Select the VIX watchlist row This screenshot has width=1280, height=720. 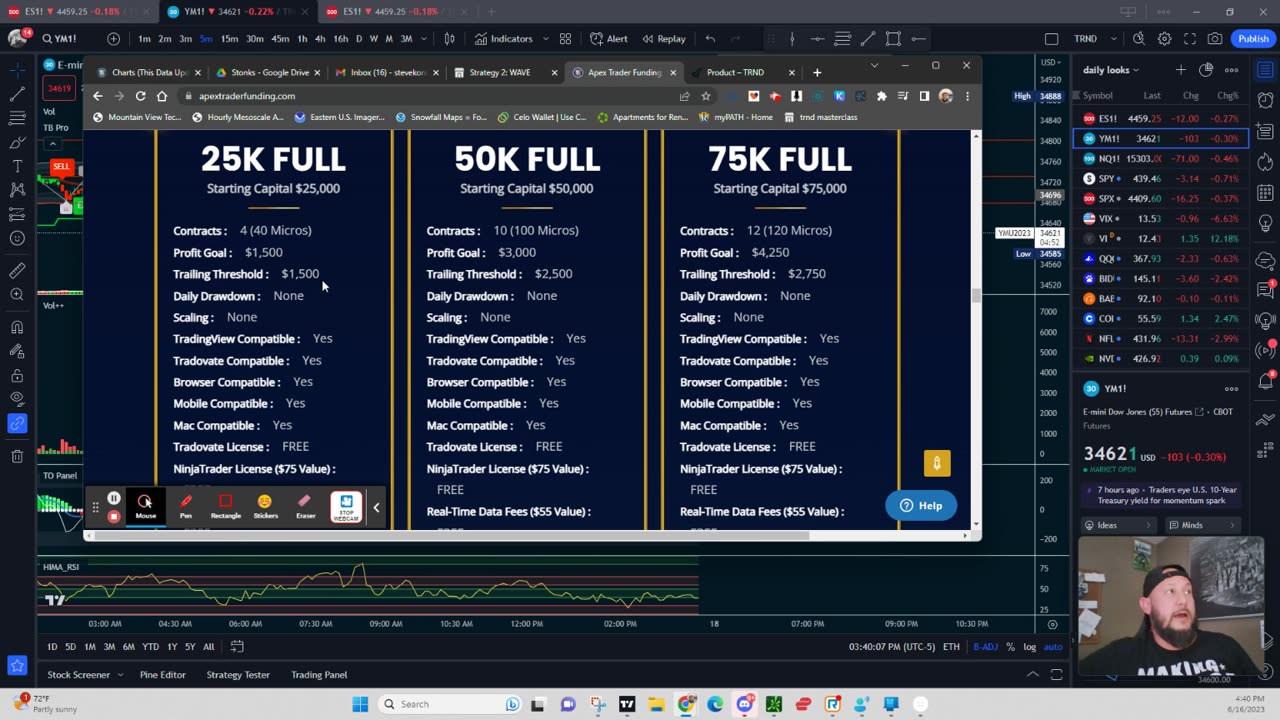[x=1160, y=219]
